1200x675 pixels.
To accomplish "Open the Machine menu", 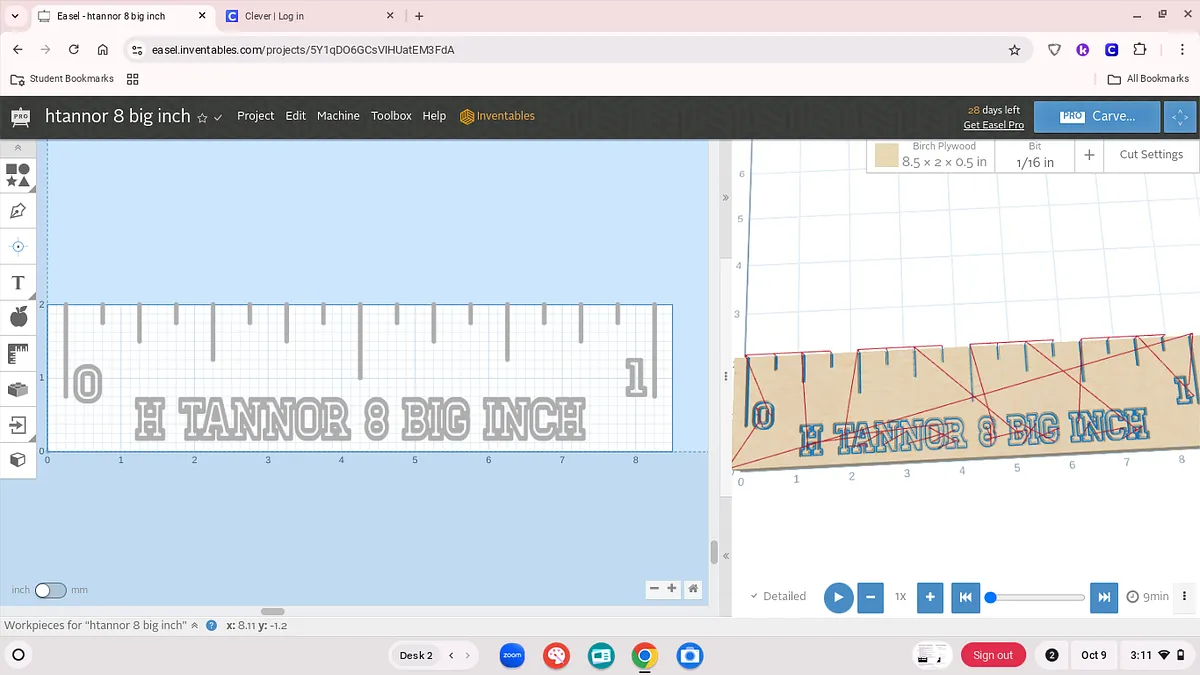I will 338,116.
